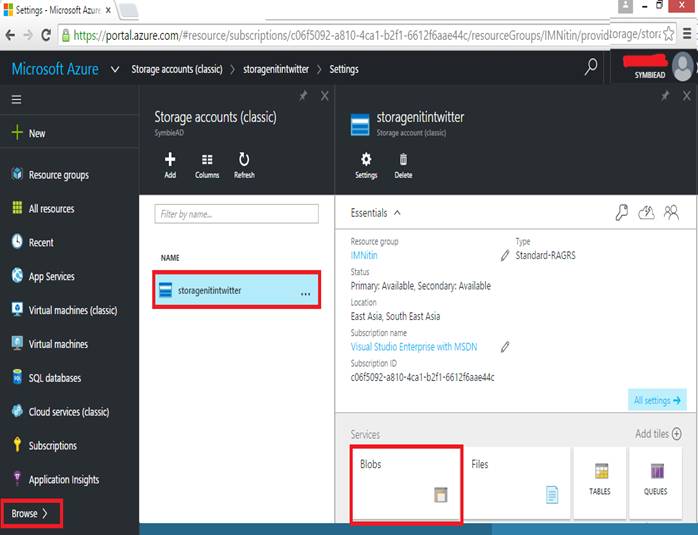698x535 pixels.
Task: Go back in the browser
Action: [x=10, y=35]
